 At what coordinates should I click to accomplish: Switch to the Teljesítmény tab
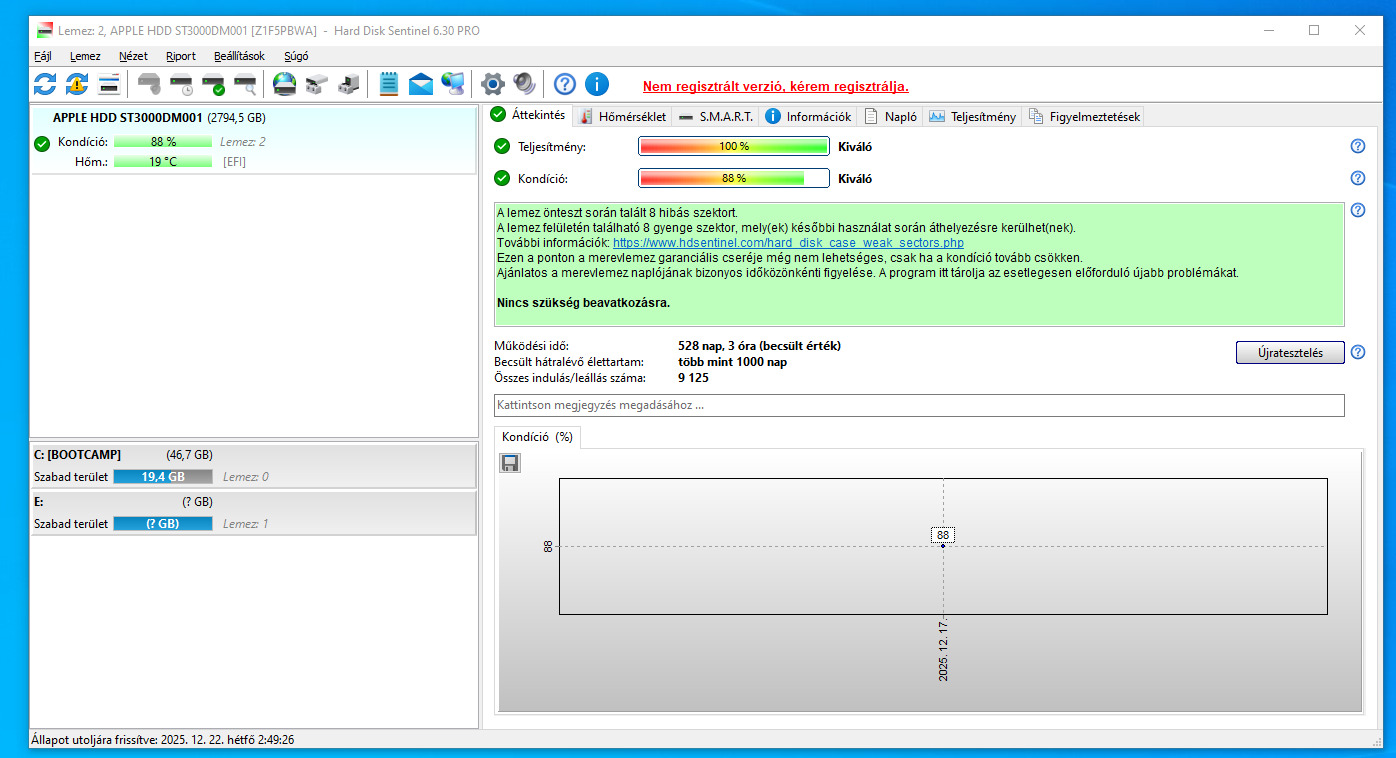point(972,116)
